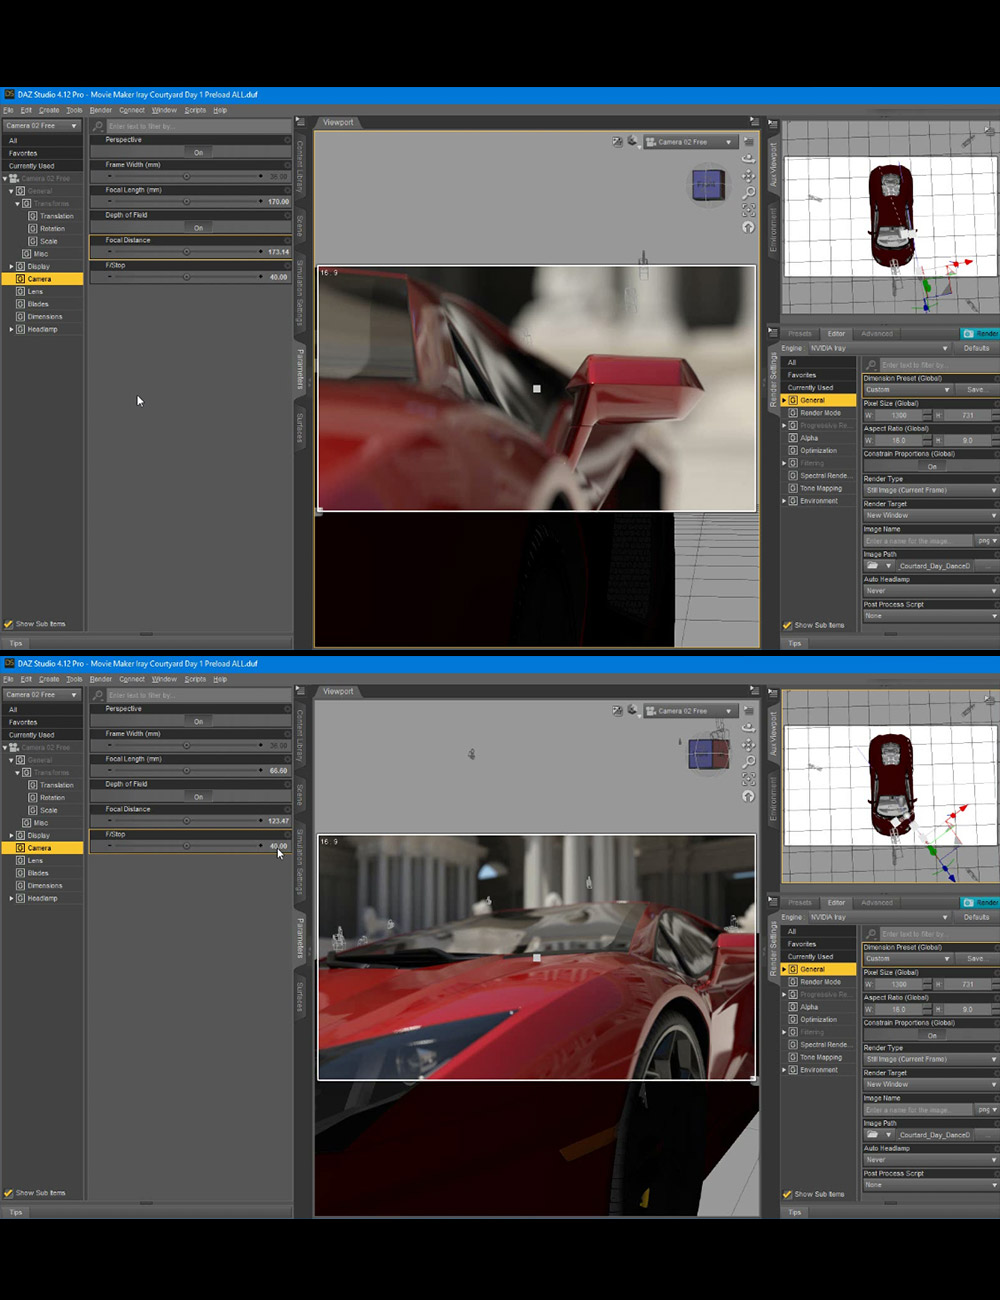Click the up-arrow reset view icon in viewport controls
The height and width of the screenshot is (1300, 1000).
[749, 226]
